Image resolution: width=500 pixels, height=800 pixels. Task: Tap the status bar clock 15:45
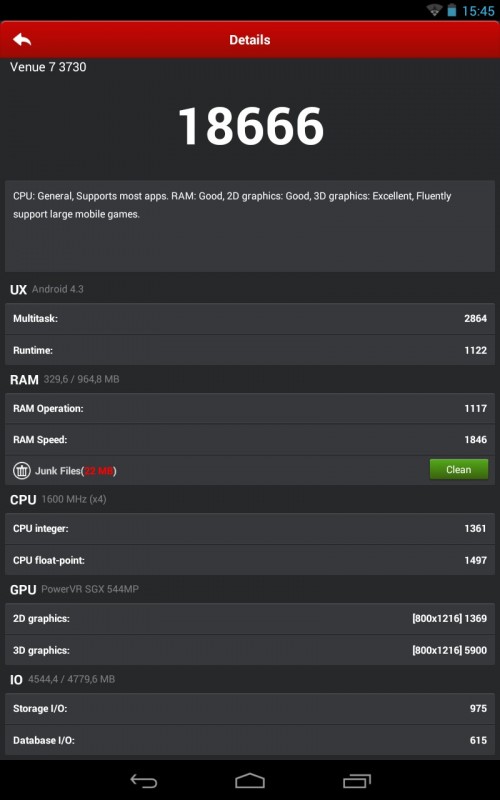pyautogui.click(x=478, y=11)
